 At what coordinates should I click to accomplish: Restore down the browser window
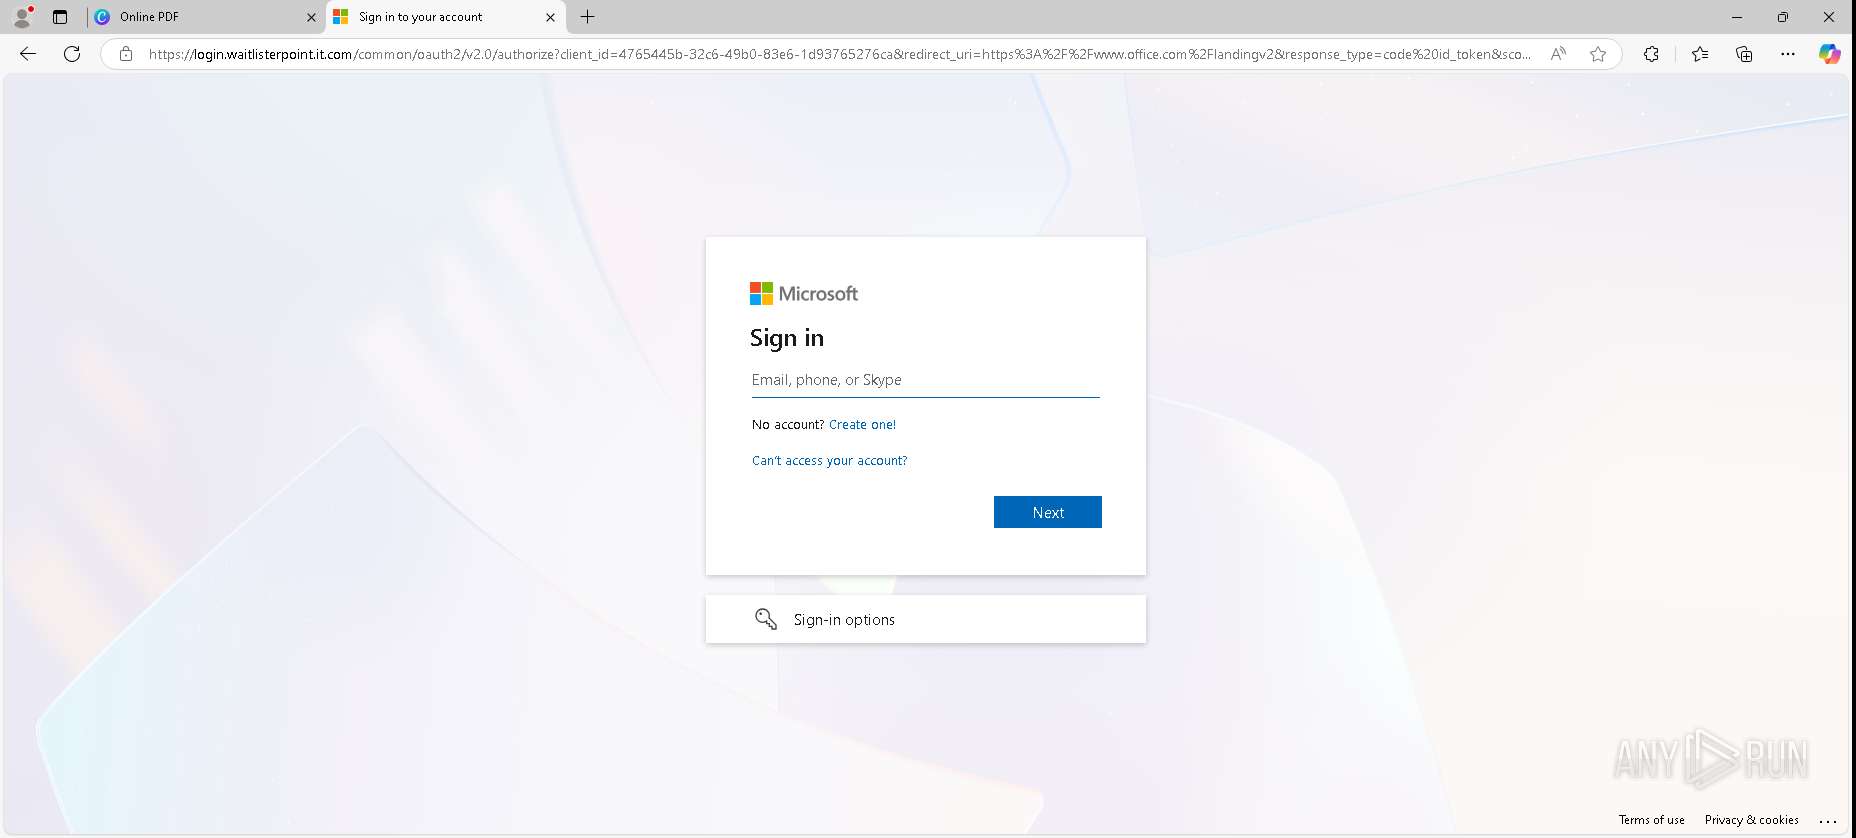point(1783,17)
